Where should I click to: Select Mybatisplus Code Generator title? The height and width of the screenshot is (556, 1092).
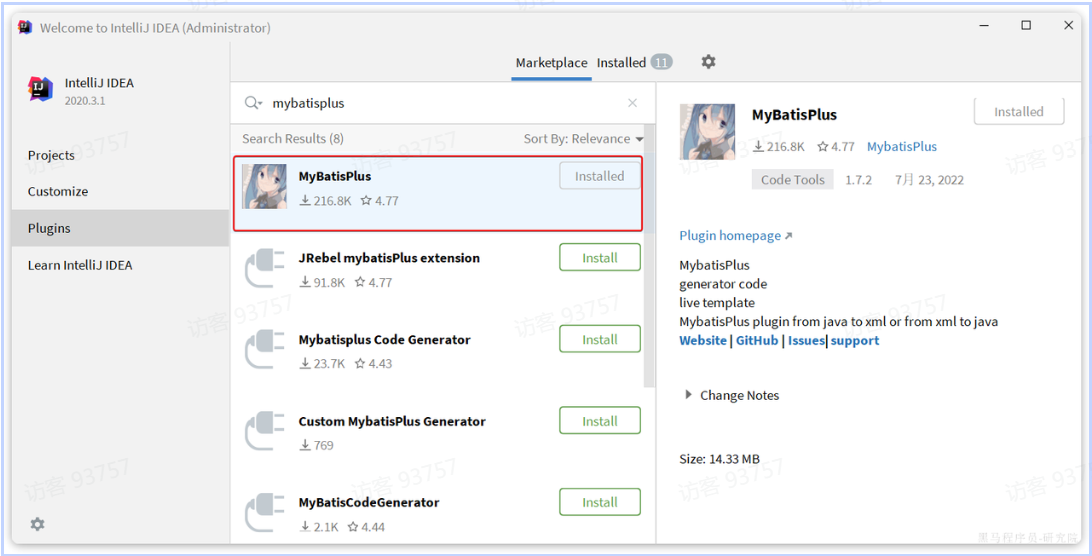point(384,339)
